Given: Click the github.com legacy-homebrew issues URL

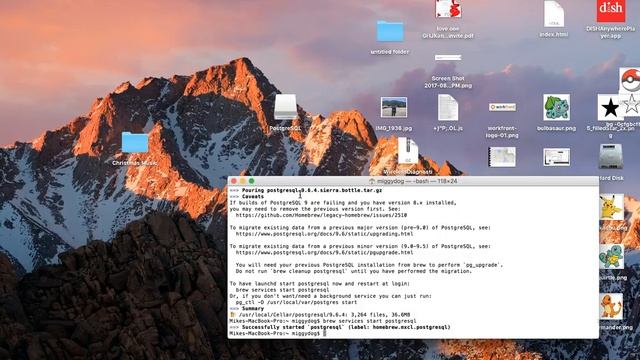Looking at the screenshot, I should (x=321, y=215).
